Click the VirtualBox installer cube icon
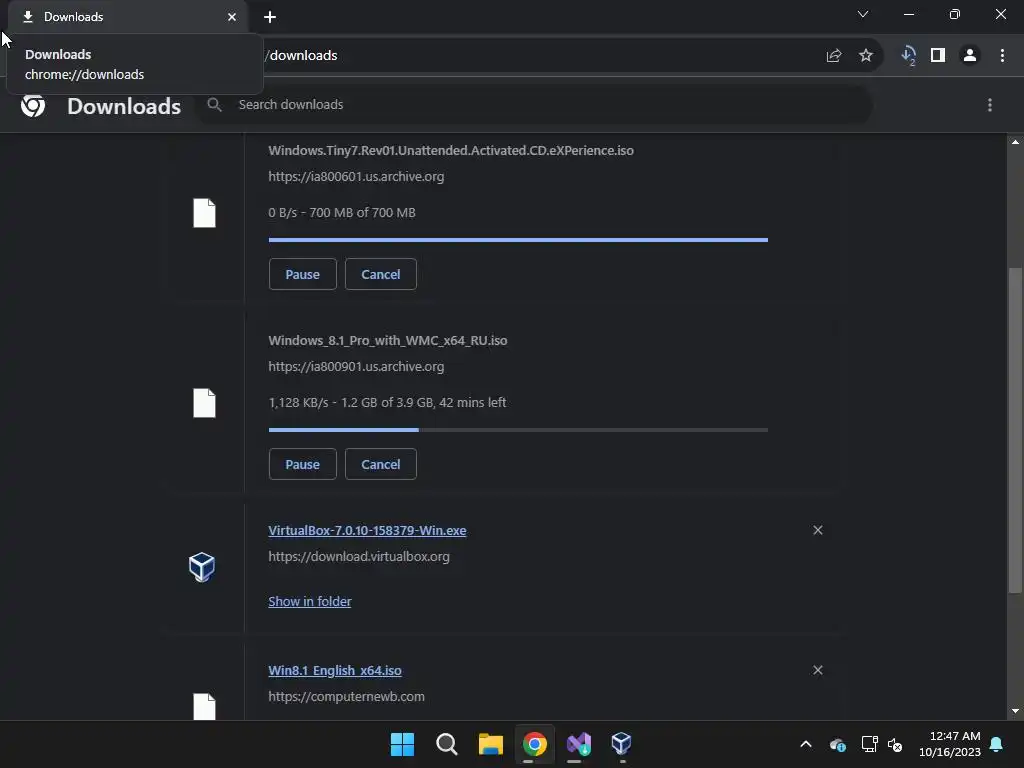This screenshot has width=1024, height=768. pyautogui.click(x=202, y=567)
